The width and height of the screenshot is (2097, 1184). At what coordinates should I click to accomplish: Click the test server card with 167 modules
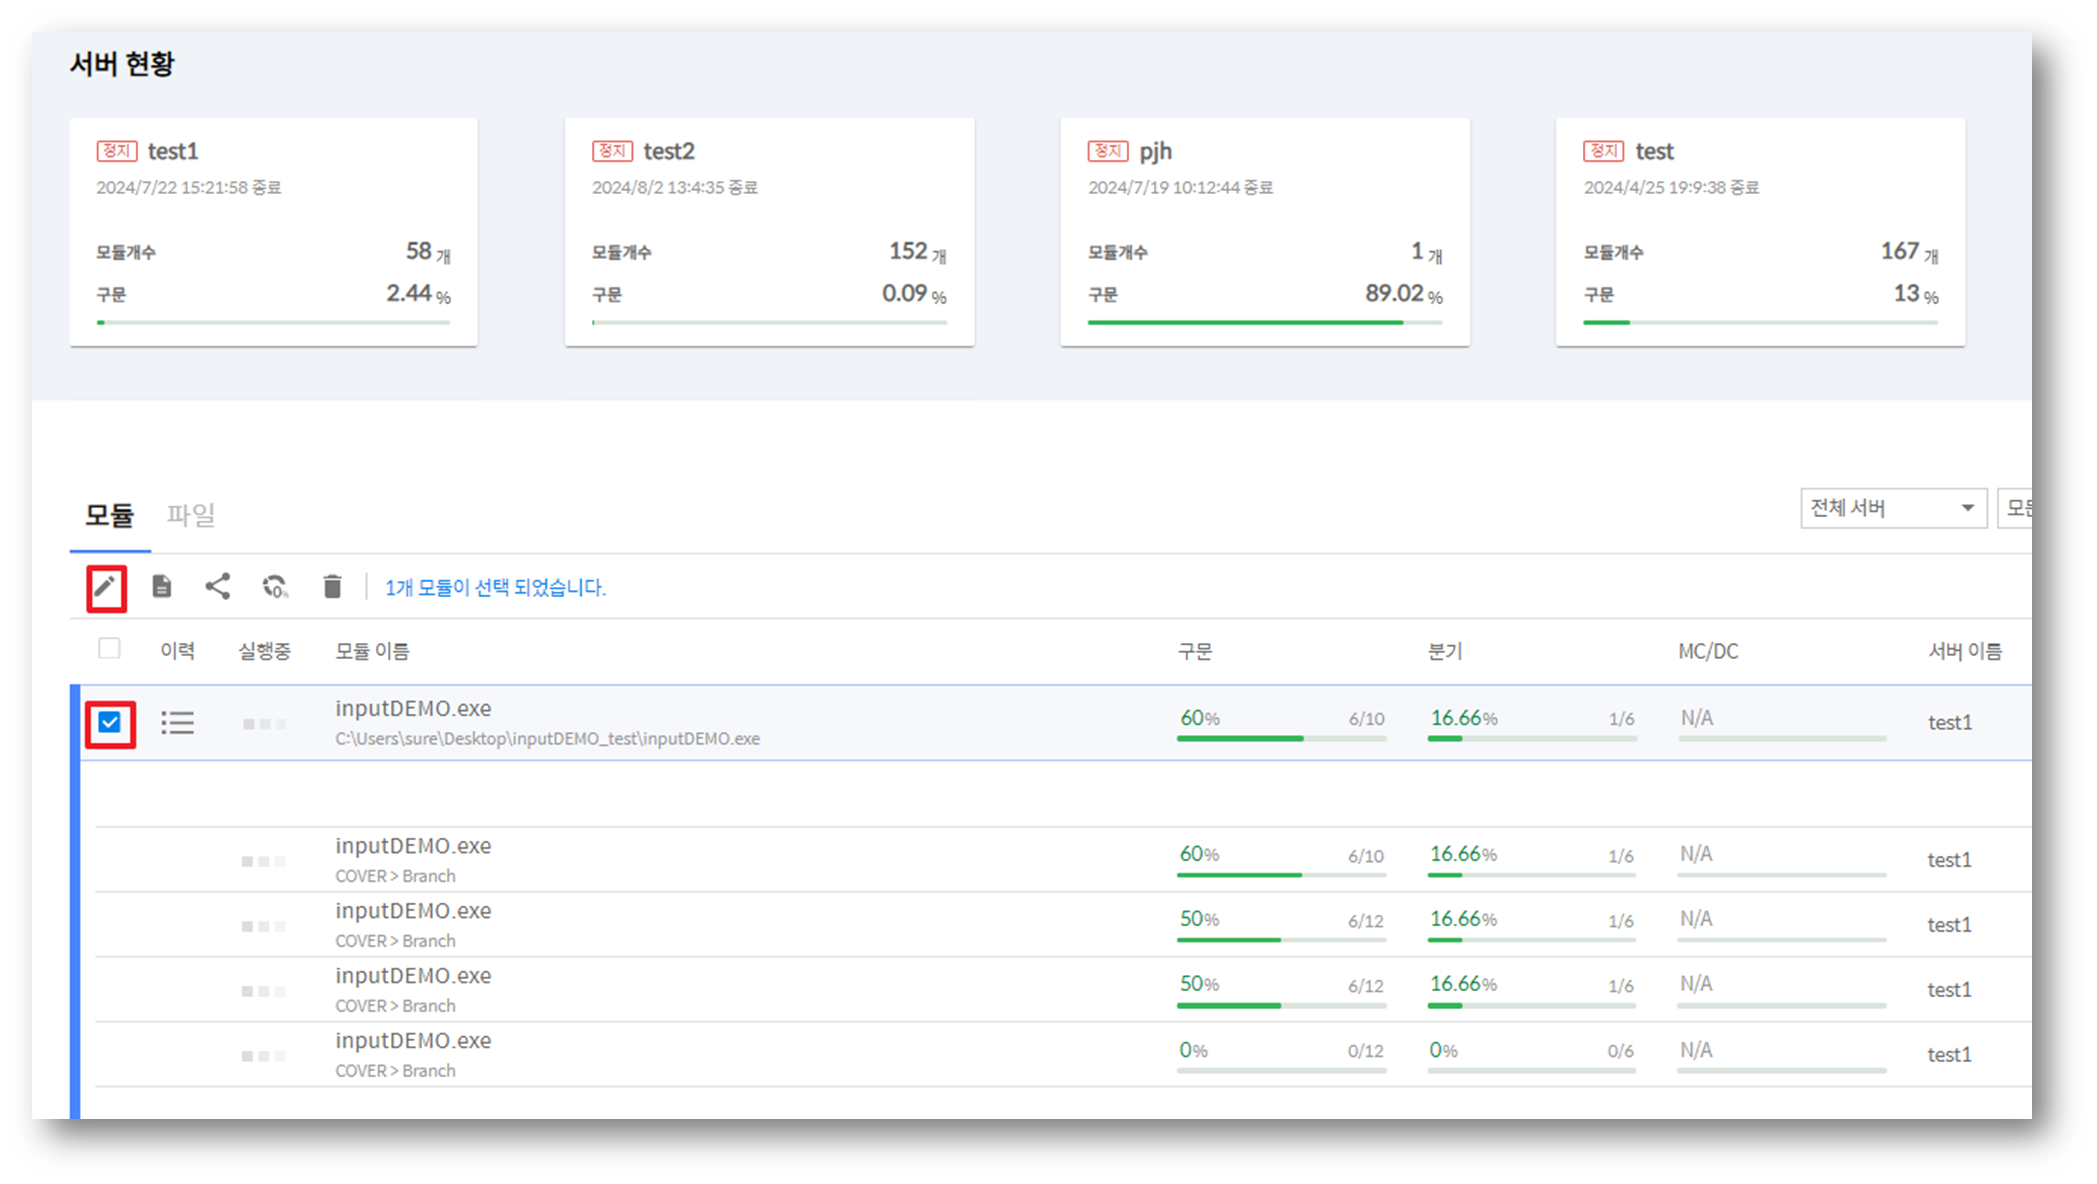click(1760, 232)
